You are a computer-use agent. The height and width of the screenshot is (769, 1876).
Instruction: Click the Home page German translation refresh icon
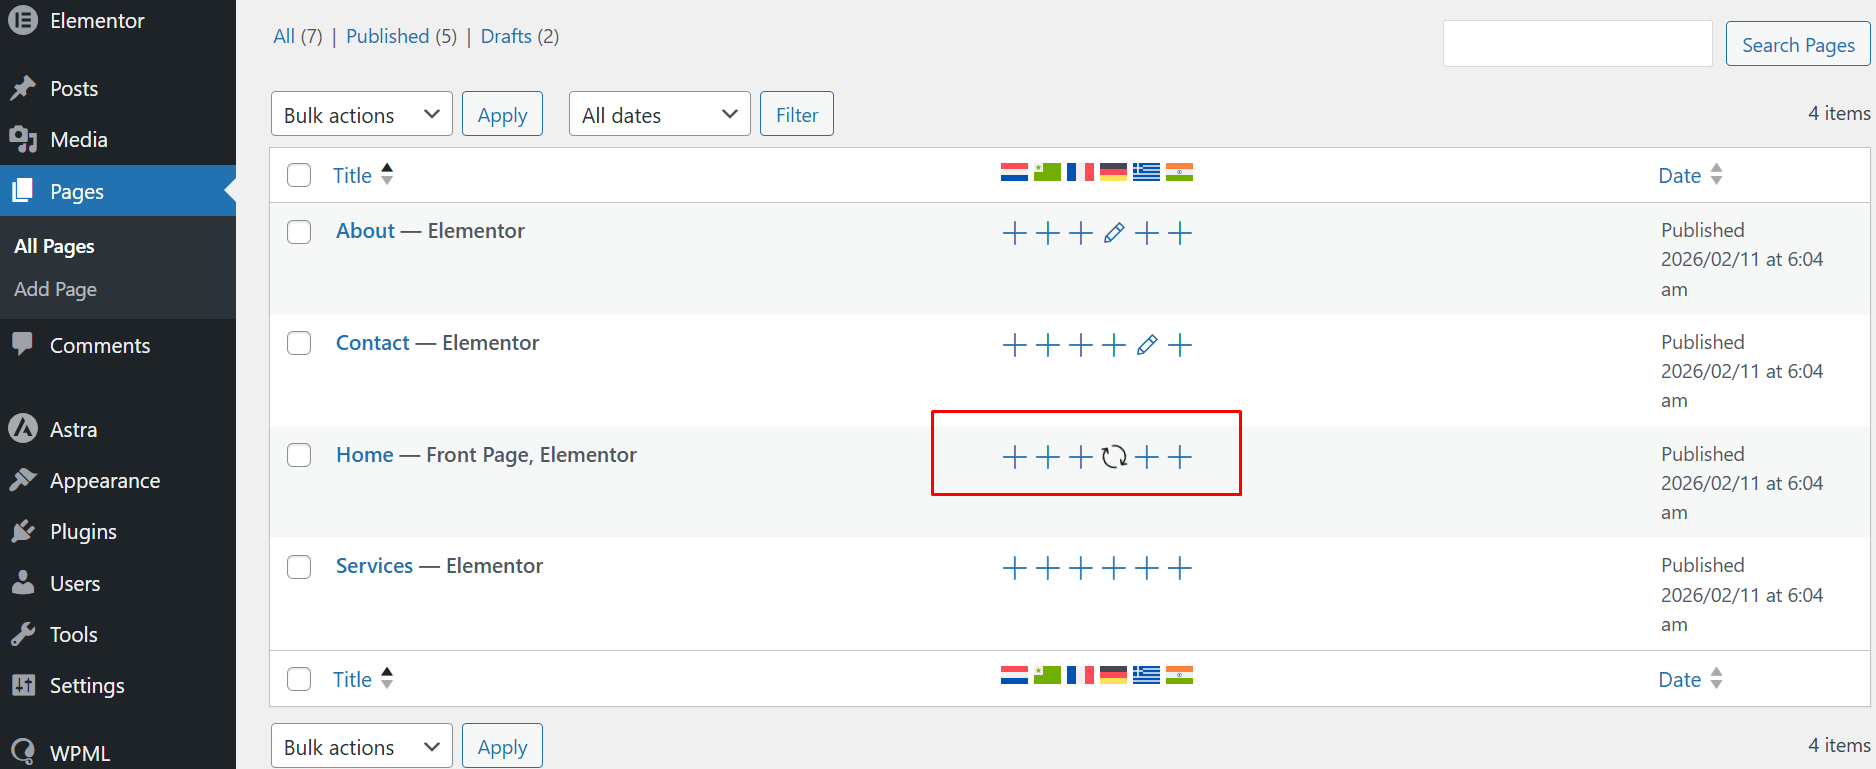click(1113, 457)
